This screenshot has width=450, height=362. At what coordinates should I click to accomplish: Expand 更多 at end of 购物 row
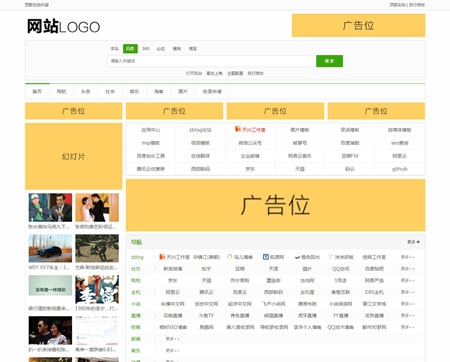click(407, 280)
